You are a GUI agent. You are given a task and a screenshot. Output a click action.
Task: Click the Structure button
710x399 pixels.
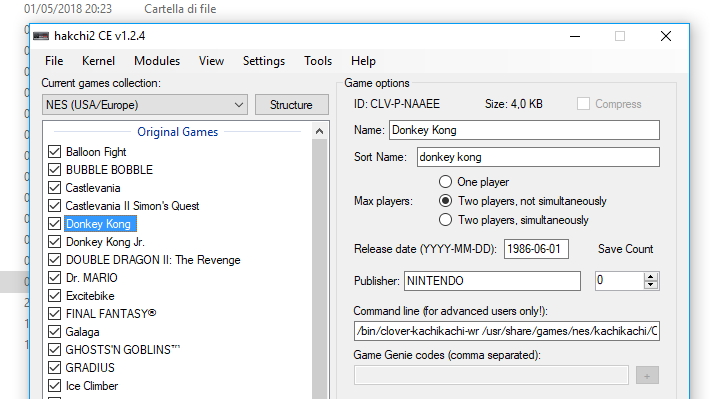coord(292,105)
